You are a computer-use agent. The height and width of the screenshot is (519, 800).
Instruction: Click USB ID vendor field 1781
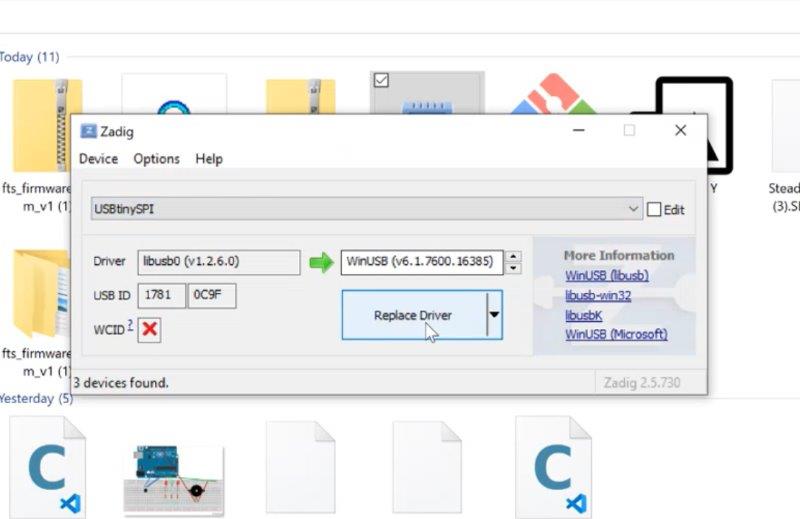162,295
